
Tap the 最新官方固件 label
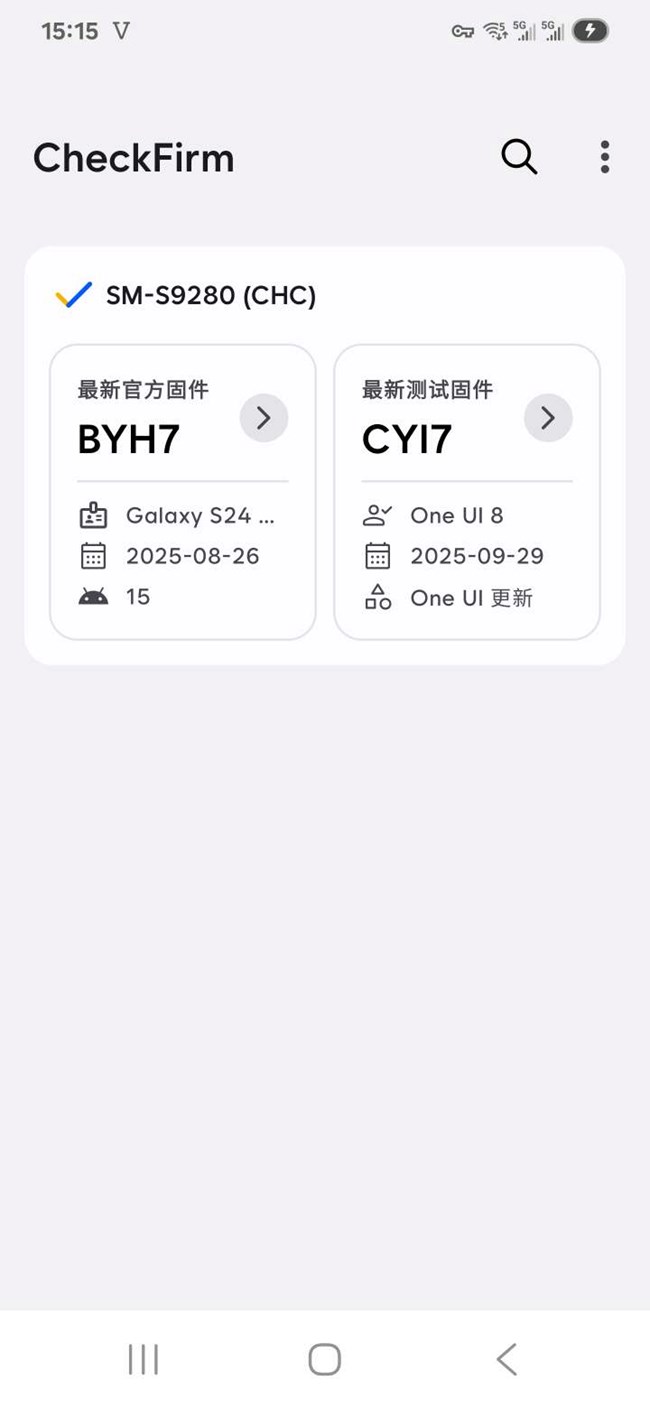tap(143, 389)
